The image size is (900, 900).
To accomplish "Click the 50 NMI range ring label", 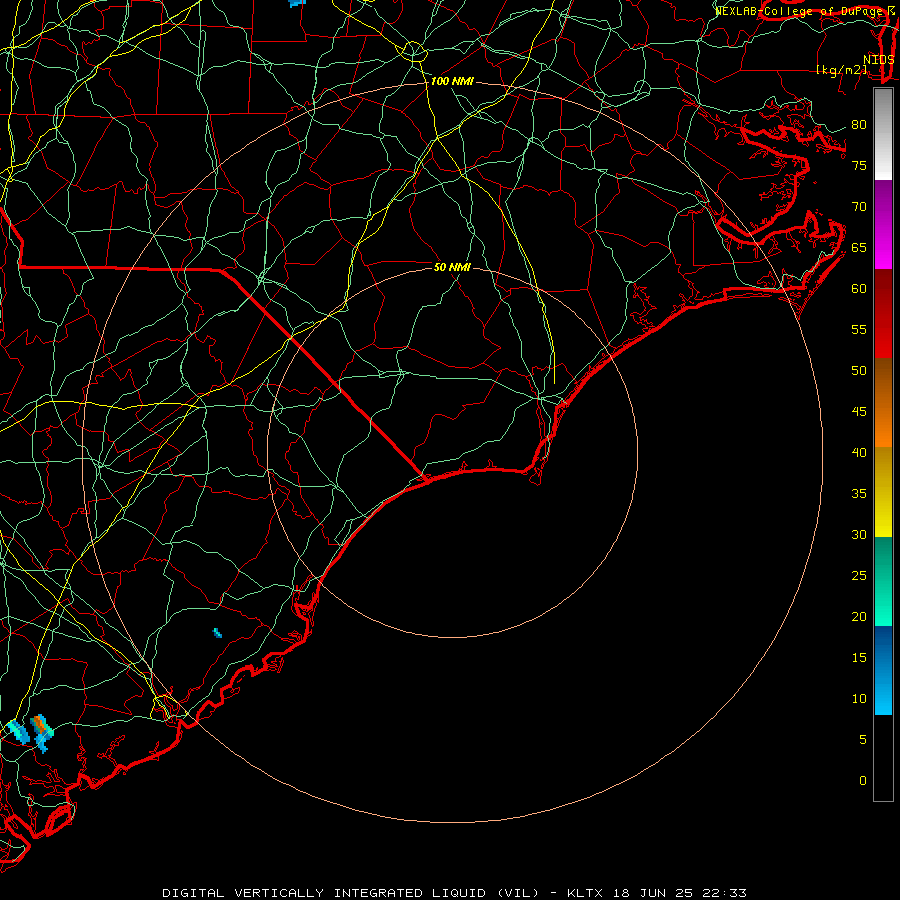I will [x=452, y=267].
